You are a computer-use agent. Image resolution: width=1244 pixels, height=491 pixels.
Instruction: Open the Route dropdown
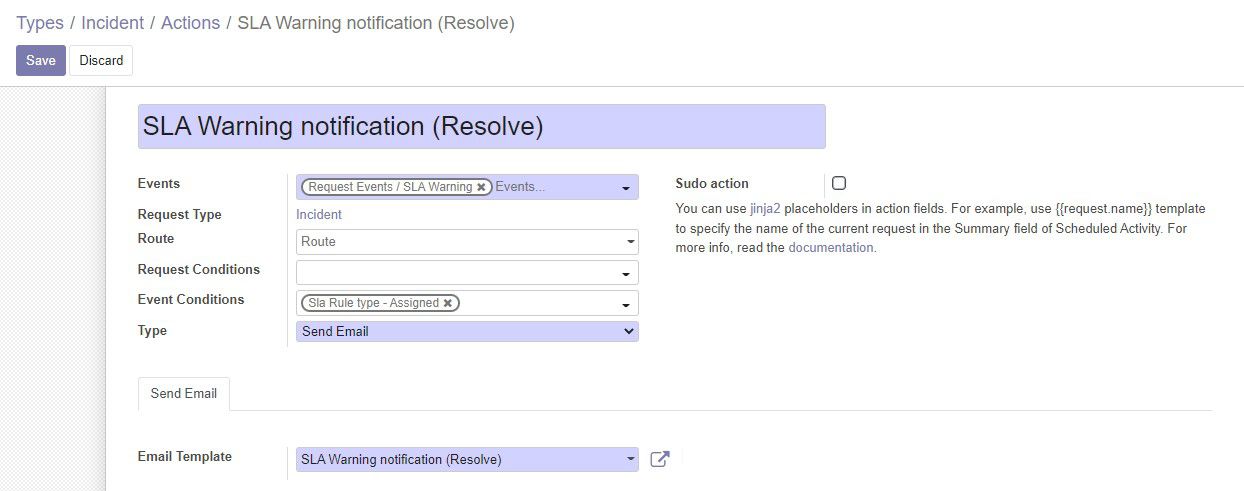pos(467,242)
